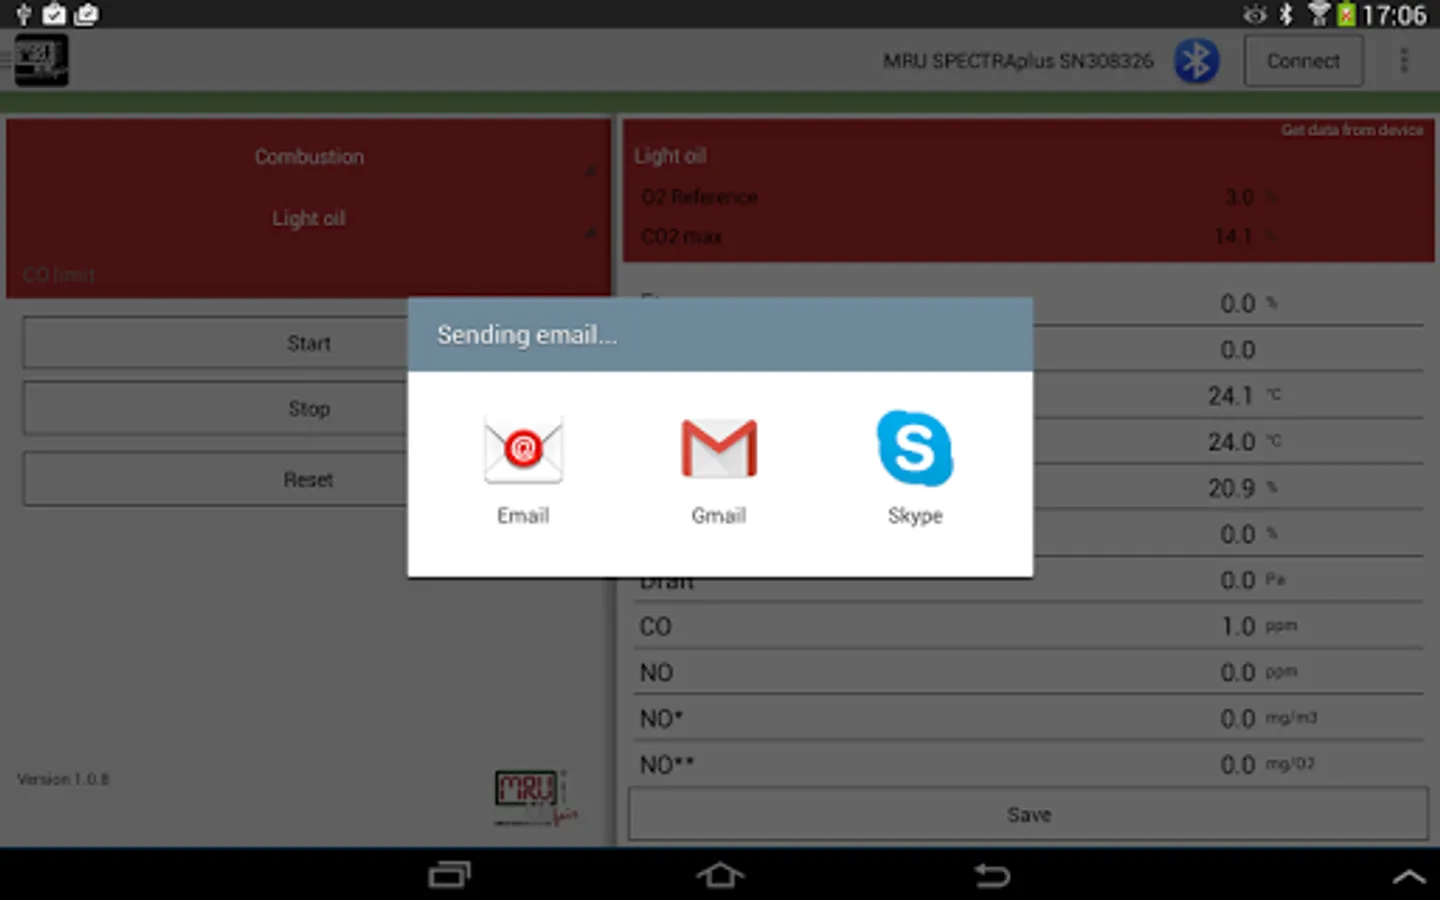
Task: Tap the Connect button
Action: click(1303, 61)
